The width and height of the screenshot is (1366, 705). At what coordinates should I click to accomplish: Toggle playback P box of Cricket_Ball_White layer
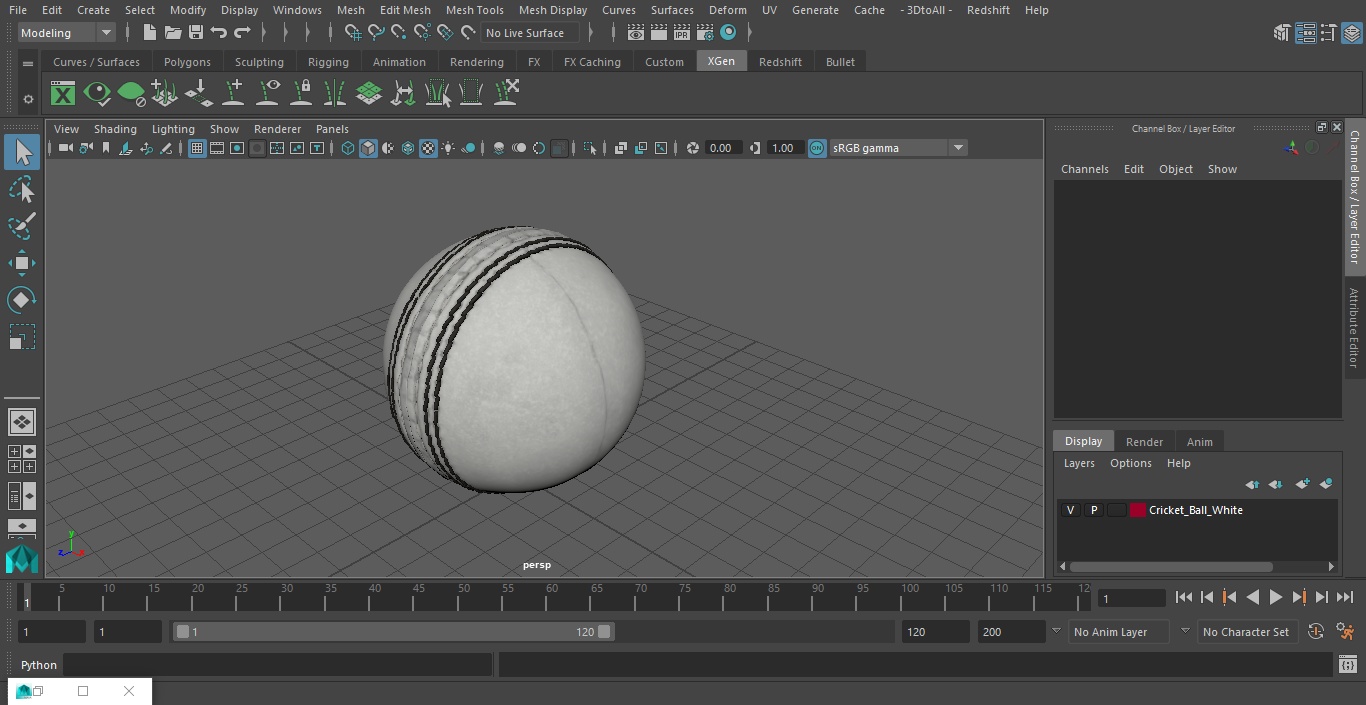coord(1093,510)
